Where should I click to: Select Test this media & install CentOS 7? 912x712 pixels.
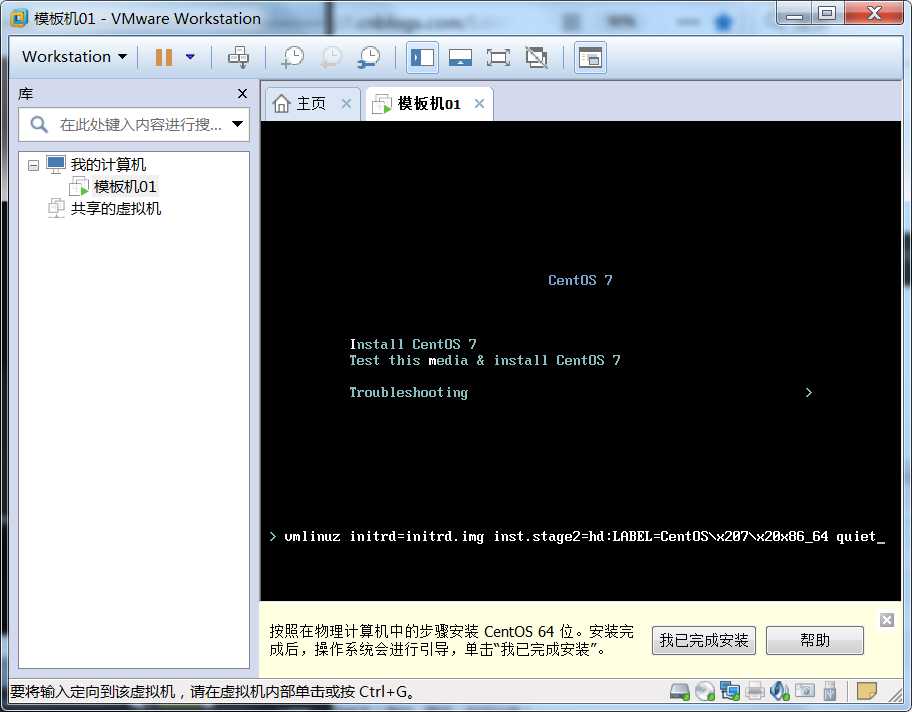click(484, 360)
